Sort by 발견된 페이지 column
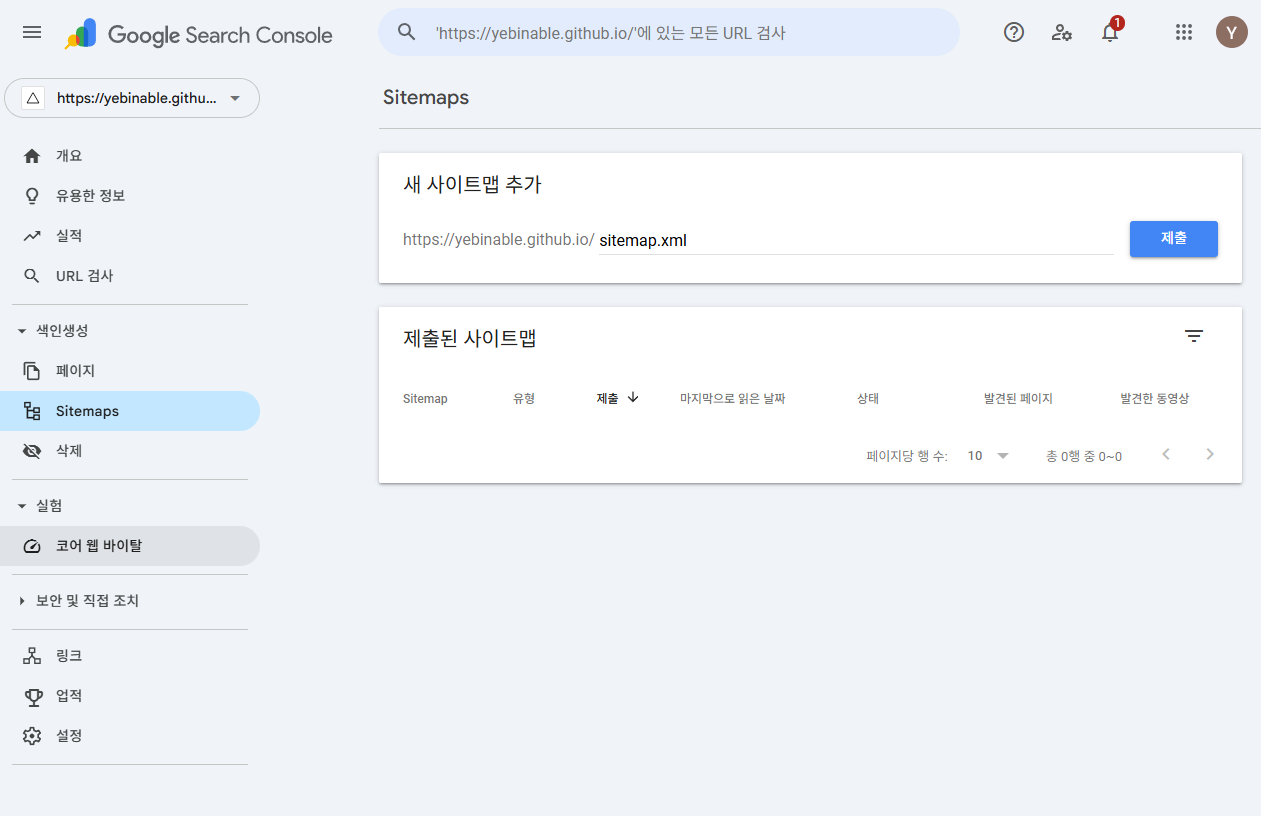 pos(1018,398)
